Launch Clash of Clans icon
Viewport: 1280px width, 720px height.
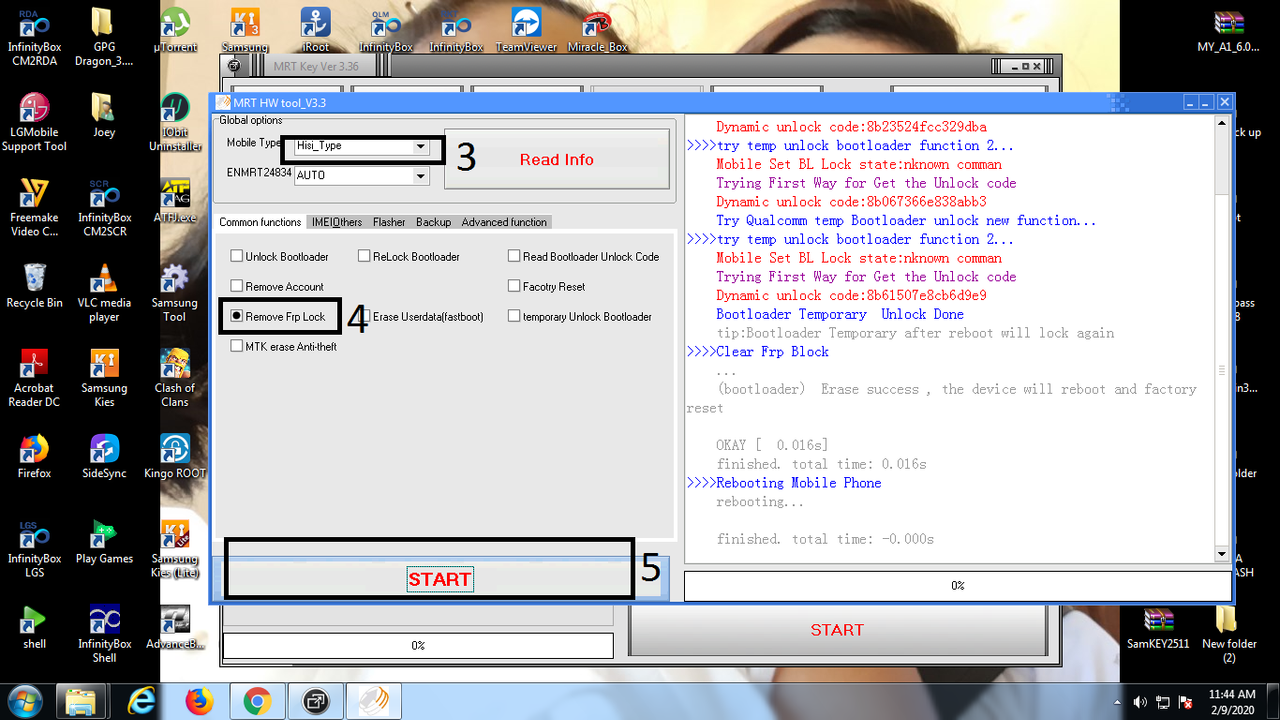tap(175, 377)
